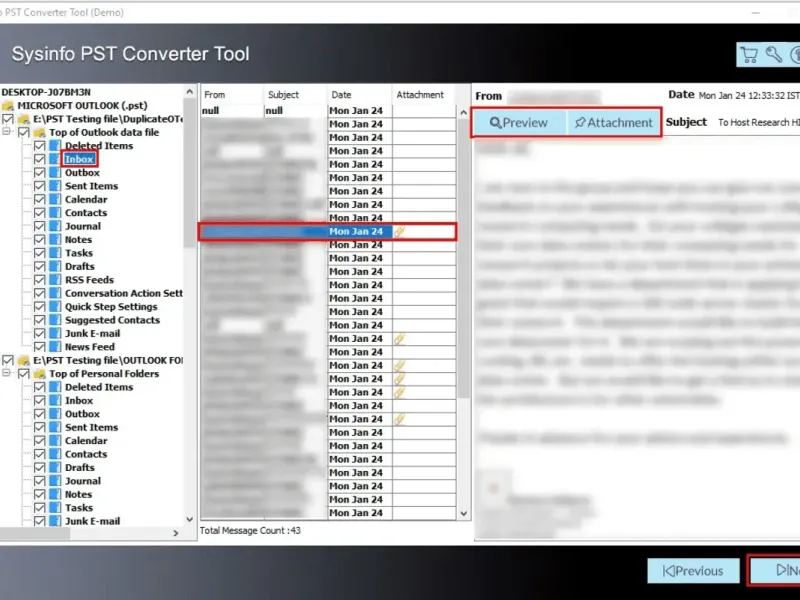Toggle the Outbox checkbox under Outlook data file
Image resolution: width=800 pixels, height=600 pixels.
point(39,172)
